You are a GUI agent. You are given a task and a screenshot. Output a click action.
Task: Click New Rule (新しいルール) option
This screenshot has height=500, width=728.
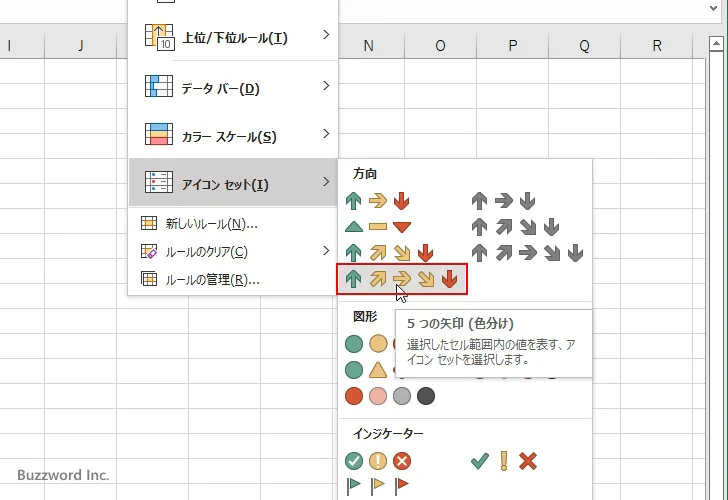coord(234,223)
